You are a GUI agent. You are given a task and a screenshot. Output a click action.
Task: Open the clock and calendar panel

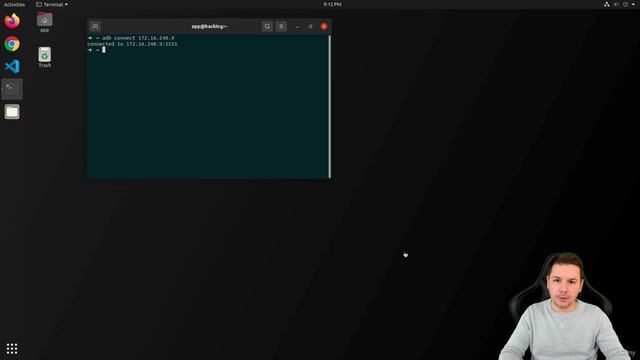coord(332,4)
